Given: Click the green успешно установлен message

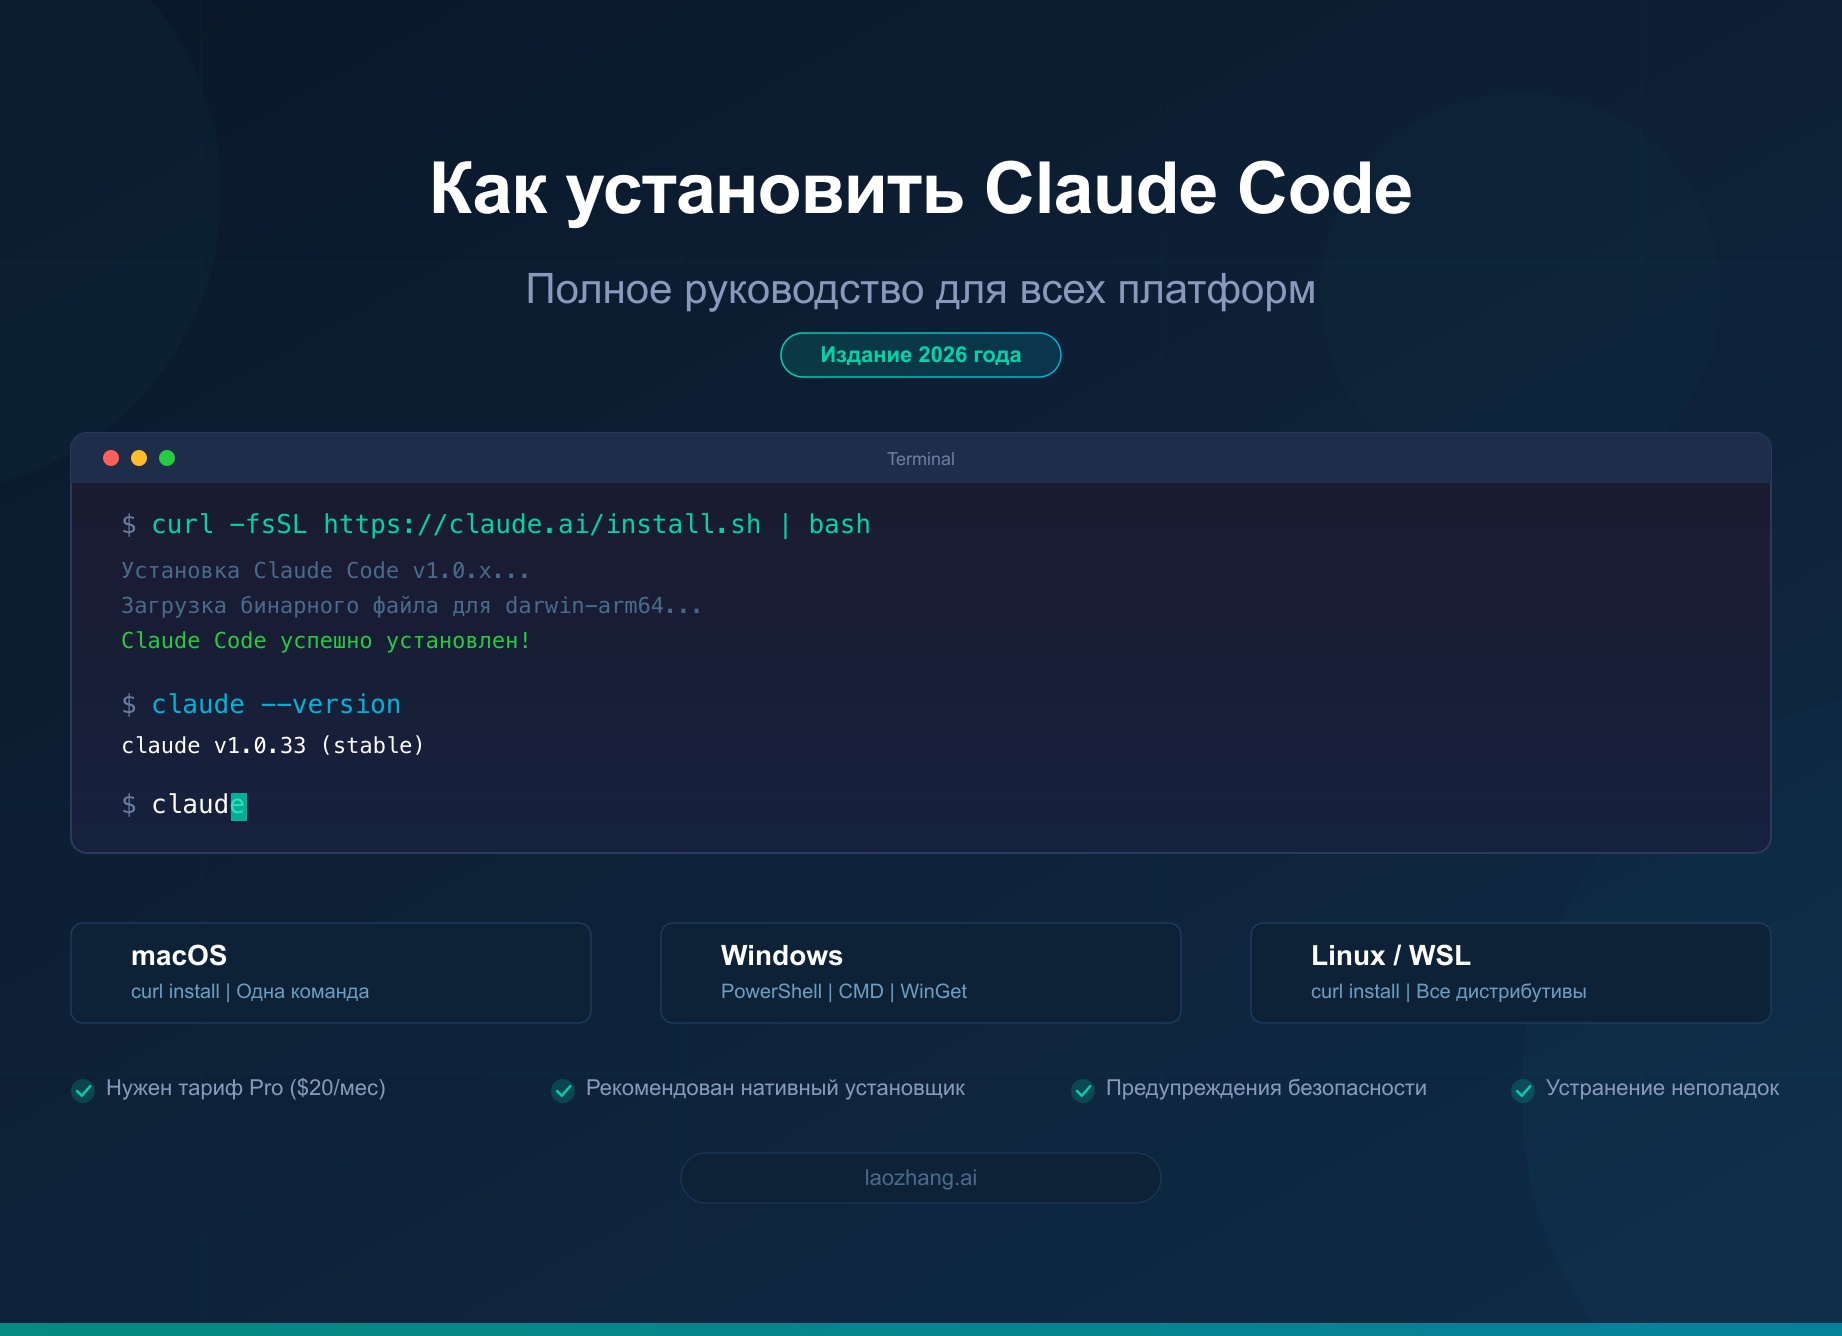Looking at the screenshot, I should (x=326, y=641).
